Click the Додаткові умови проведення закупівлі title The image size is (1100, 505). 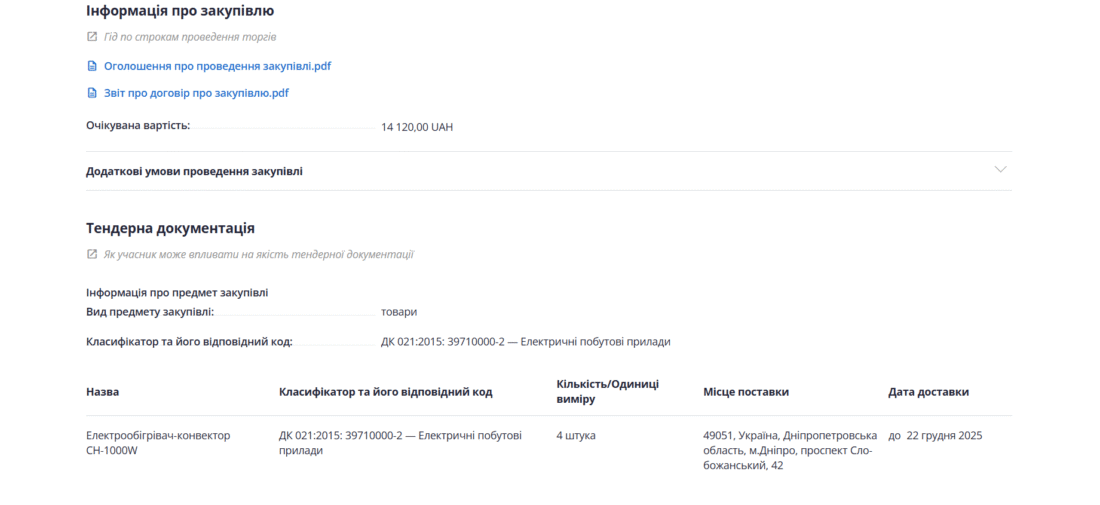[194, 171]
